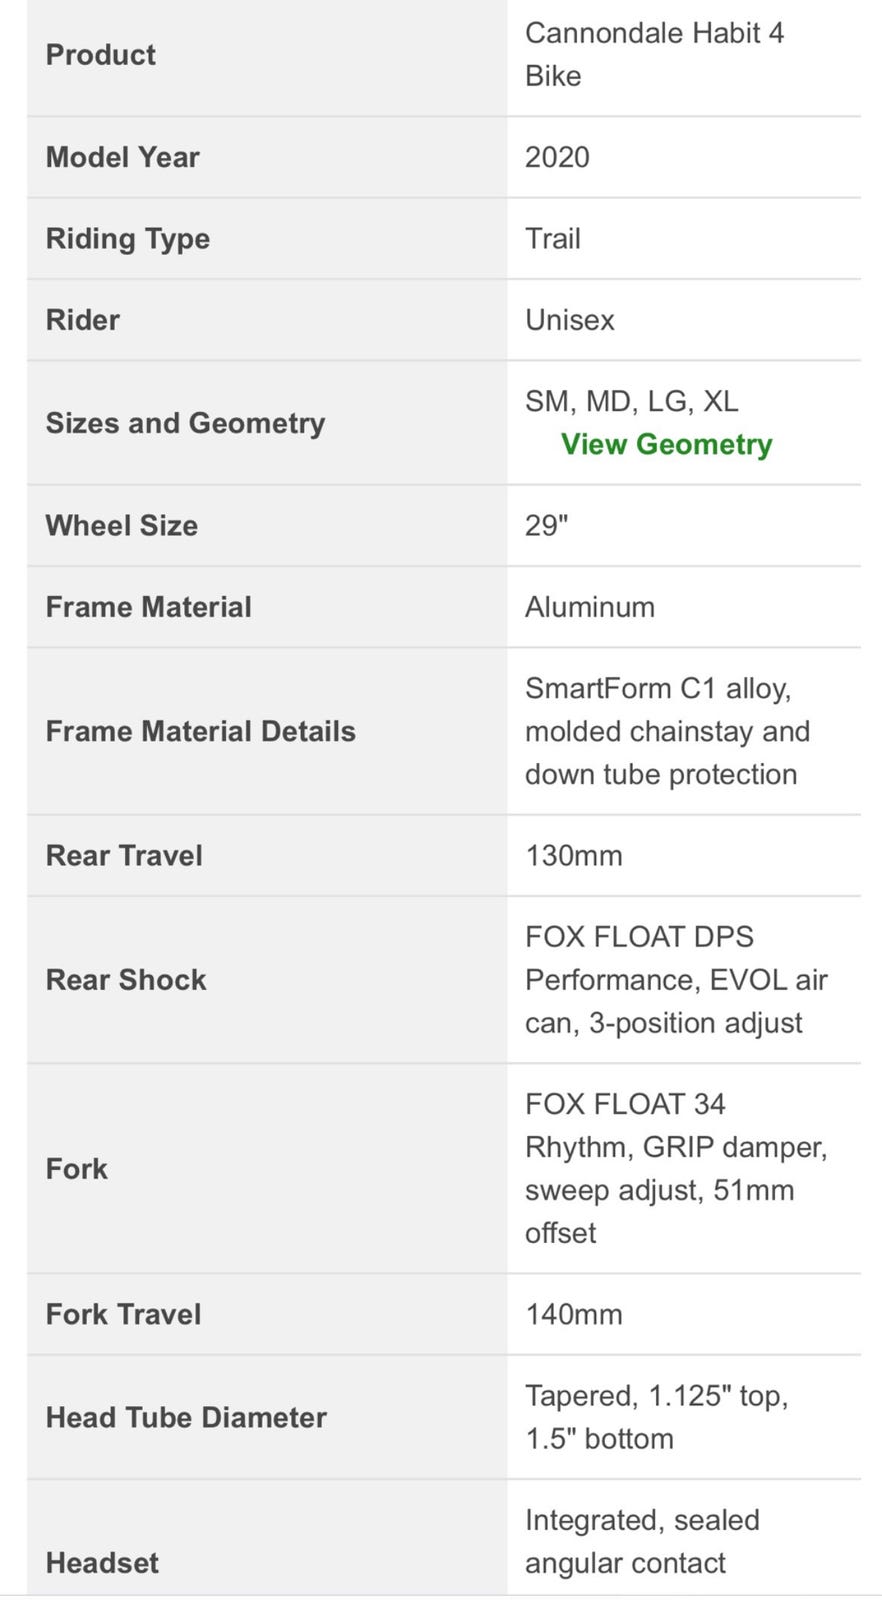
Task: Click the Riding Type label
Action: point(128,238)
